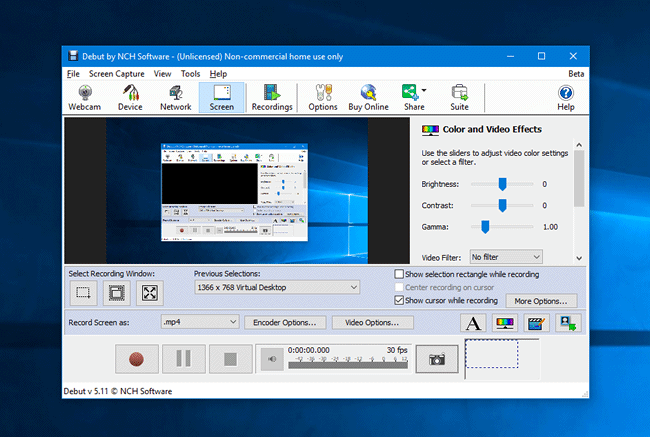650x437 pixels.
Task: Switch to the Network capture source
Action: pos(176,98)
